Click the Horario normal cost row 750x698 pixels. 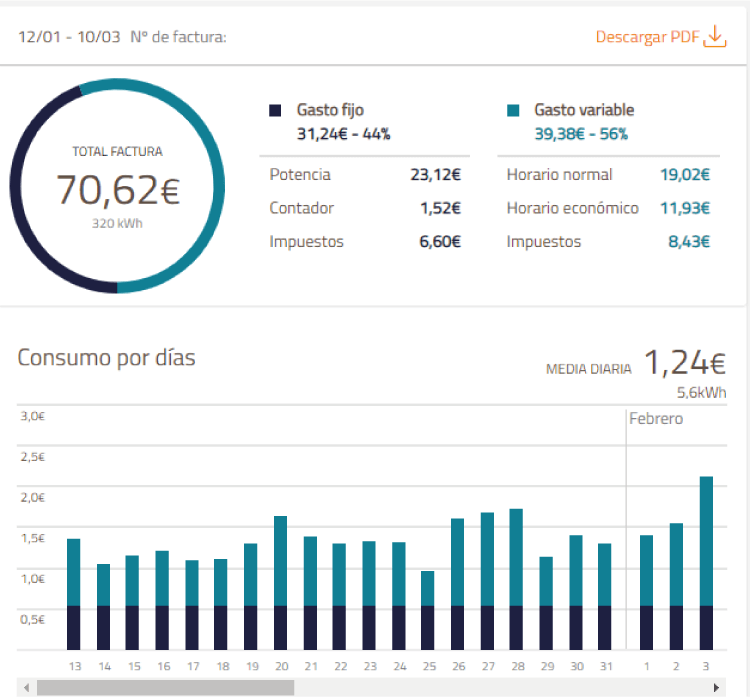click(608, 175)
